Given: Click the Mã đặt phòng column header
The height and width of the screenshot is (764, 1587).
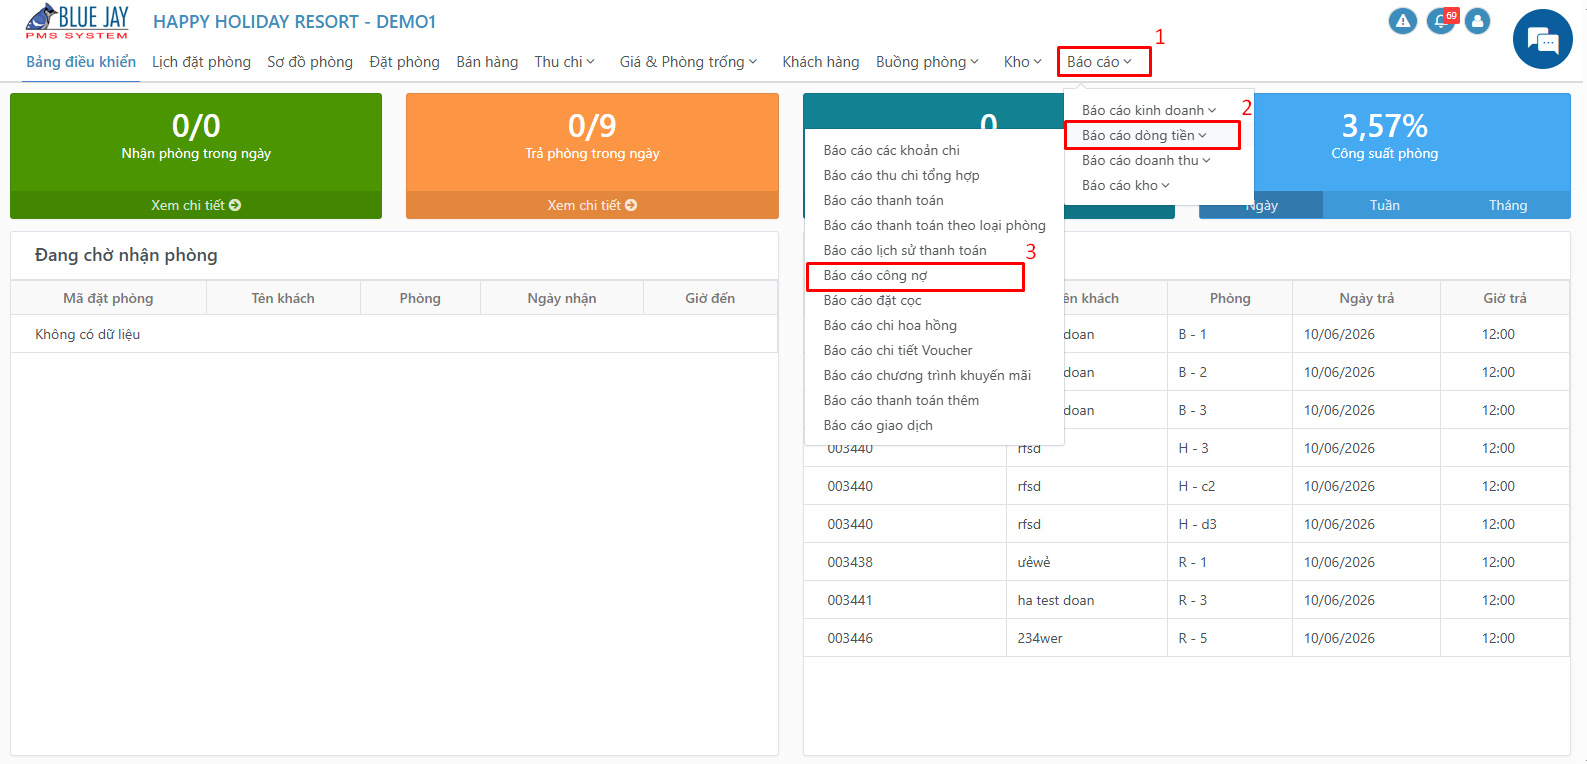Looking at the screenshot, I should pos(108,298).
